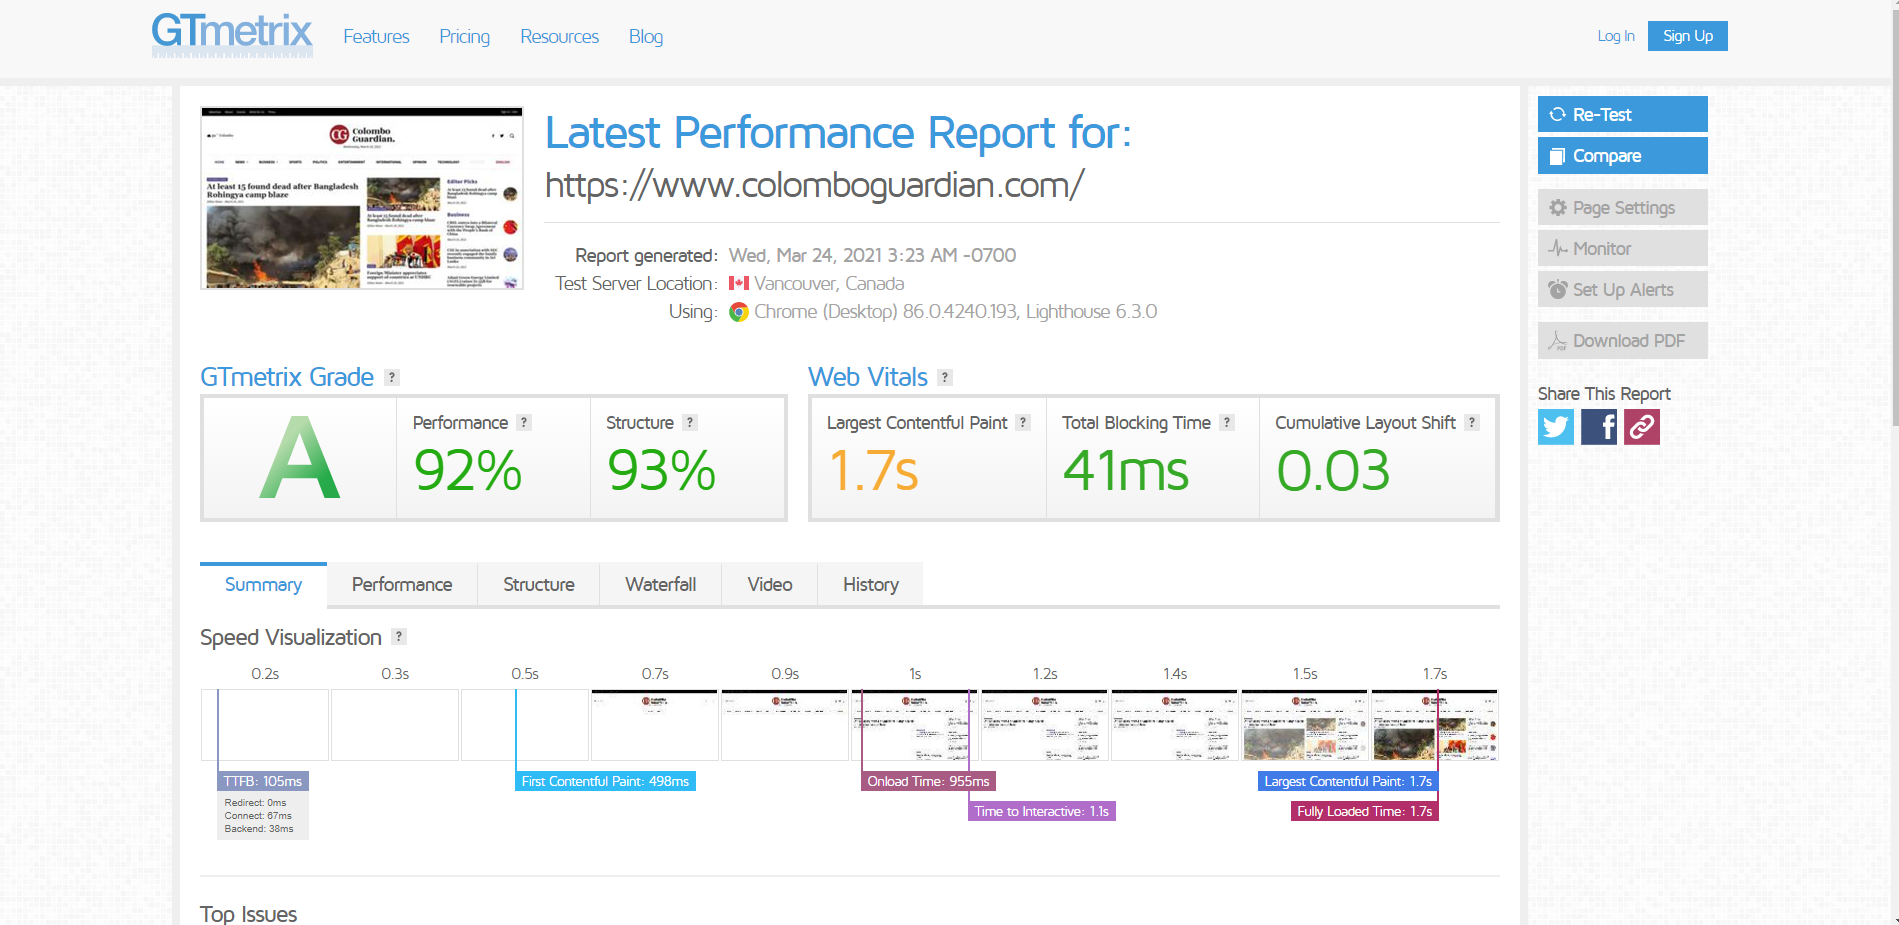Screen dimensions: 1899x925
Task: Click the 0.03 Cumulative Layout Shift value
Action: click(1333, 470)
